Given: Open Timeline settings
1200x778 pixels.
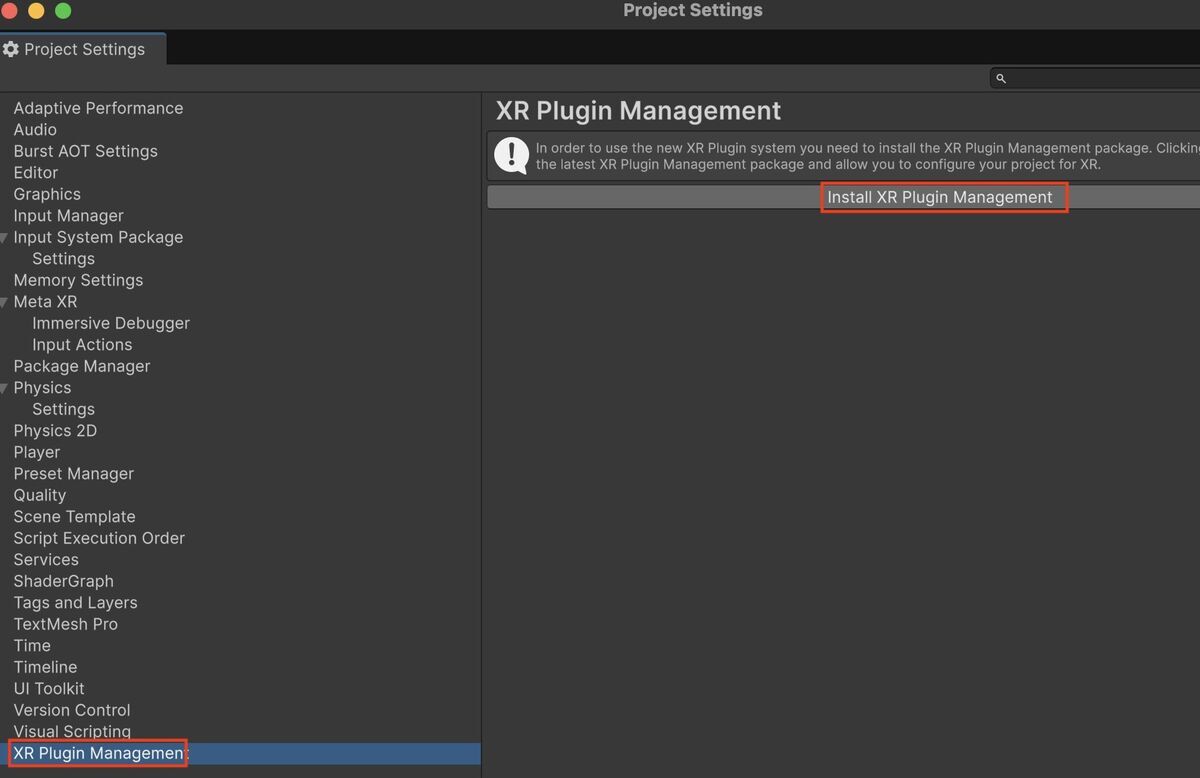Looking at the screenshot, I should [45, 667].
